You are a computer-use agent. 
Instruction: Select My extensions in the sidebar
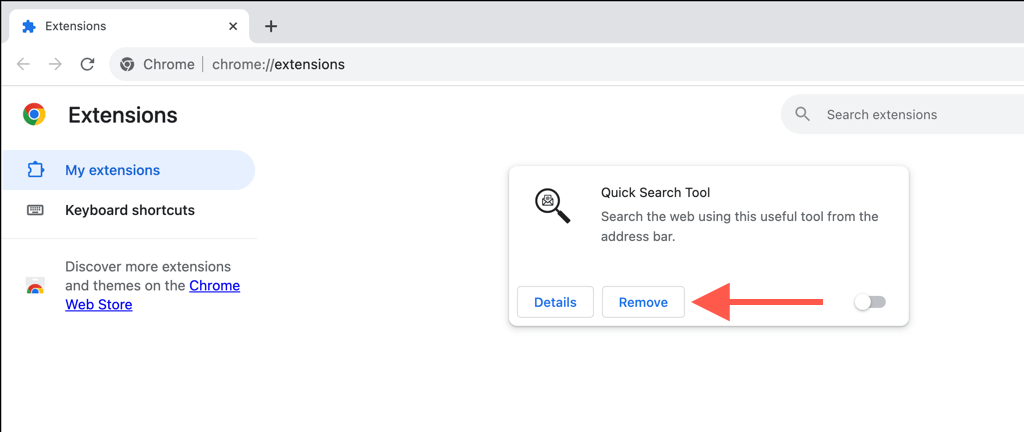tap(112, 170)
